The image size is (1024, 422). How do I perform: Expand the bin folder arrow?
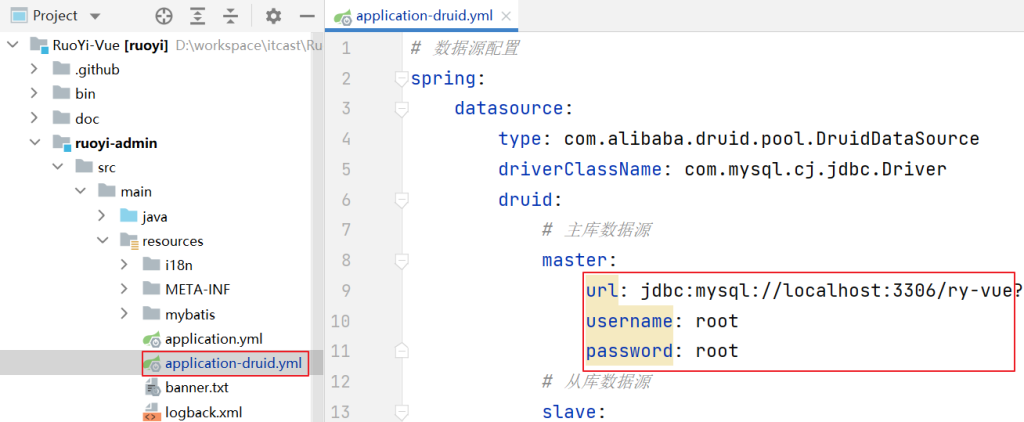pyautogui.click(x=35, y=93)
